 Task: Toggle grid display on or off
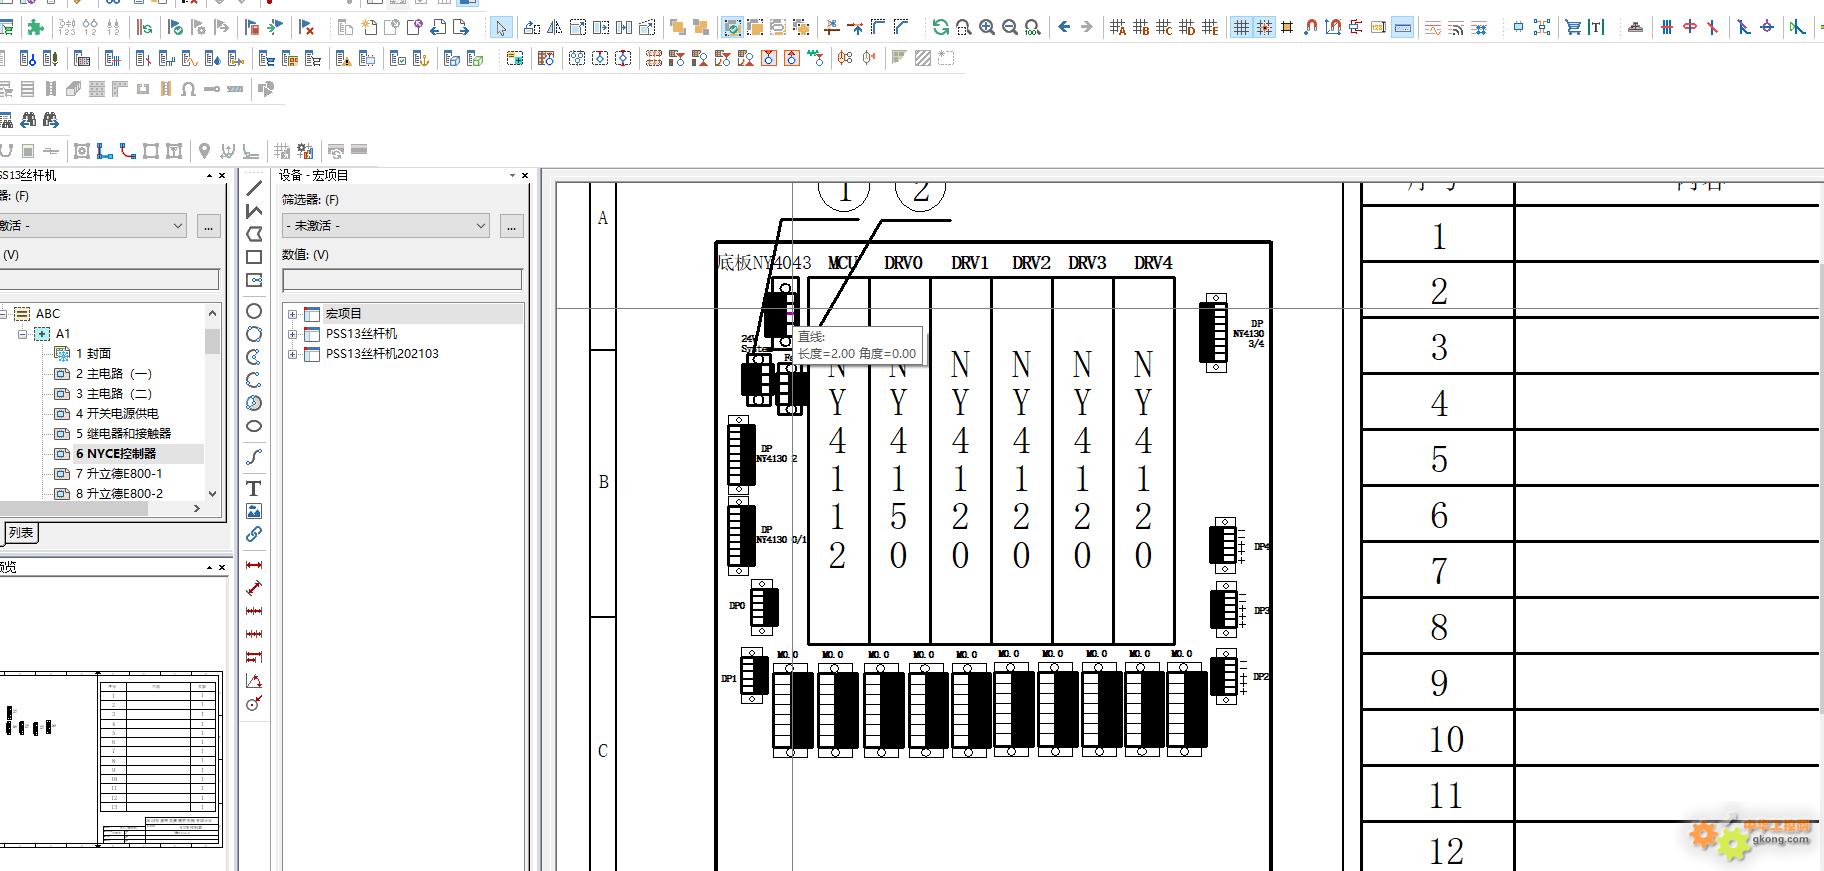(1241, 27)
